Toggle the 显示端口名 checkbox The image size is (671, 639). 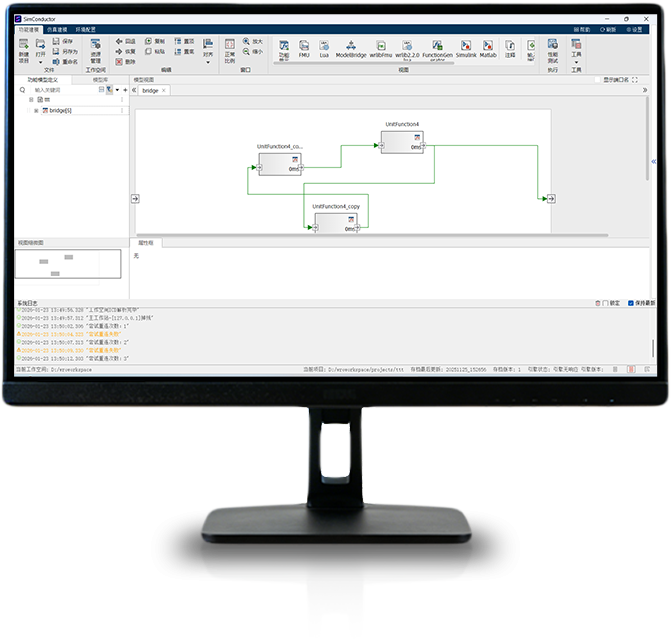pyautogui.click(x=598, y=80)
